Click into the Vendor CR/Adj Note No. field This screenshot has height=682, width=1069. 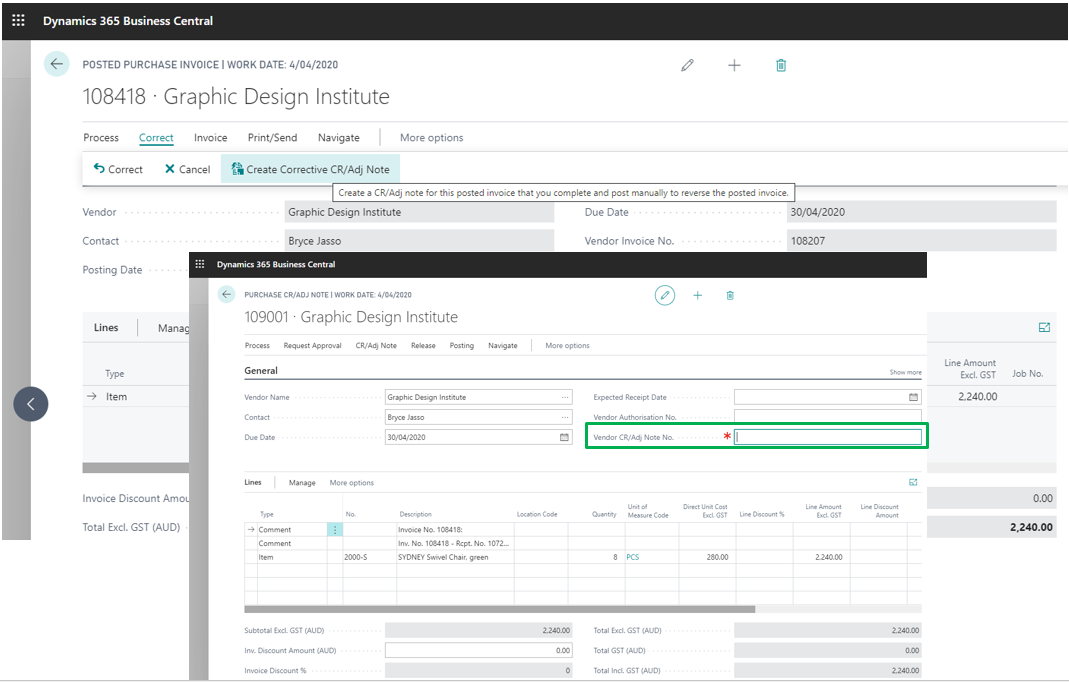coord(827,437)
